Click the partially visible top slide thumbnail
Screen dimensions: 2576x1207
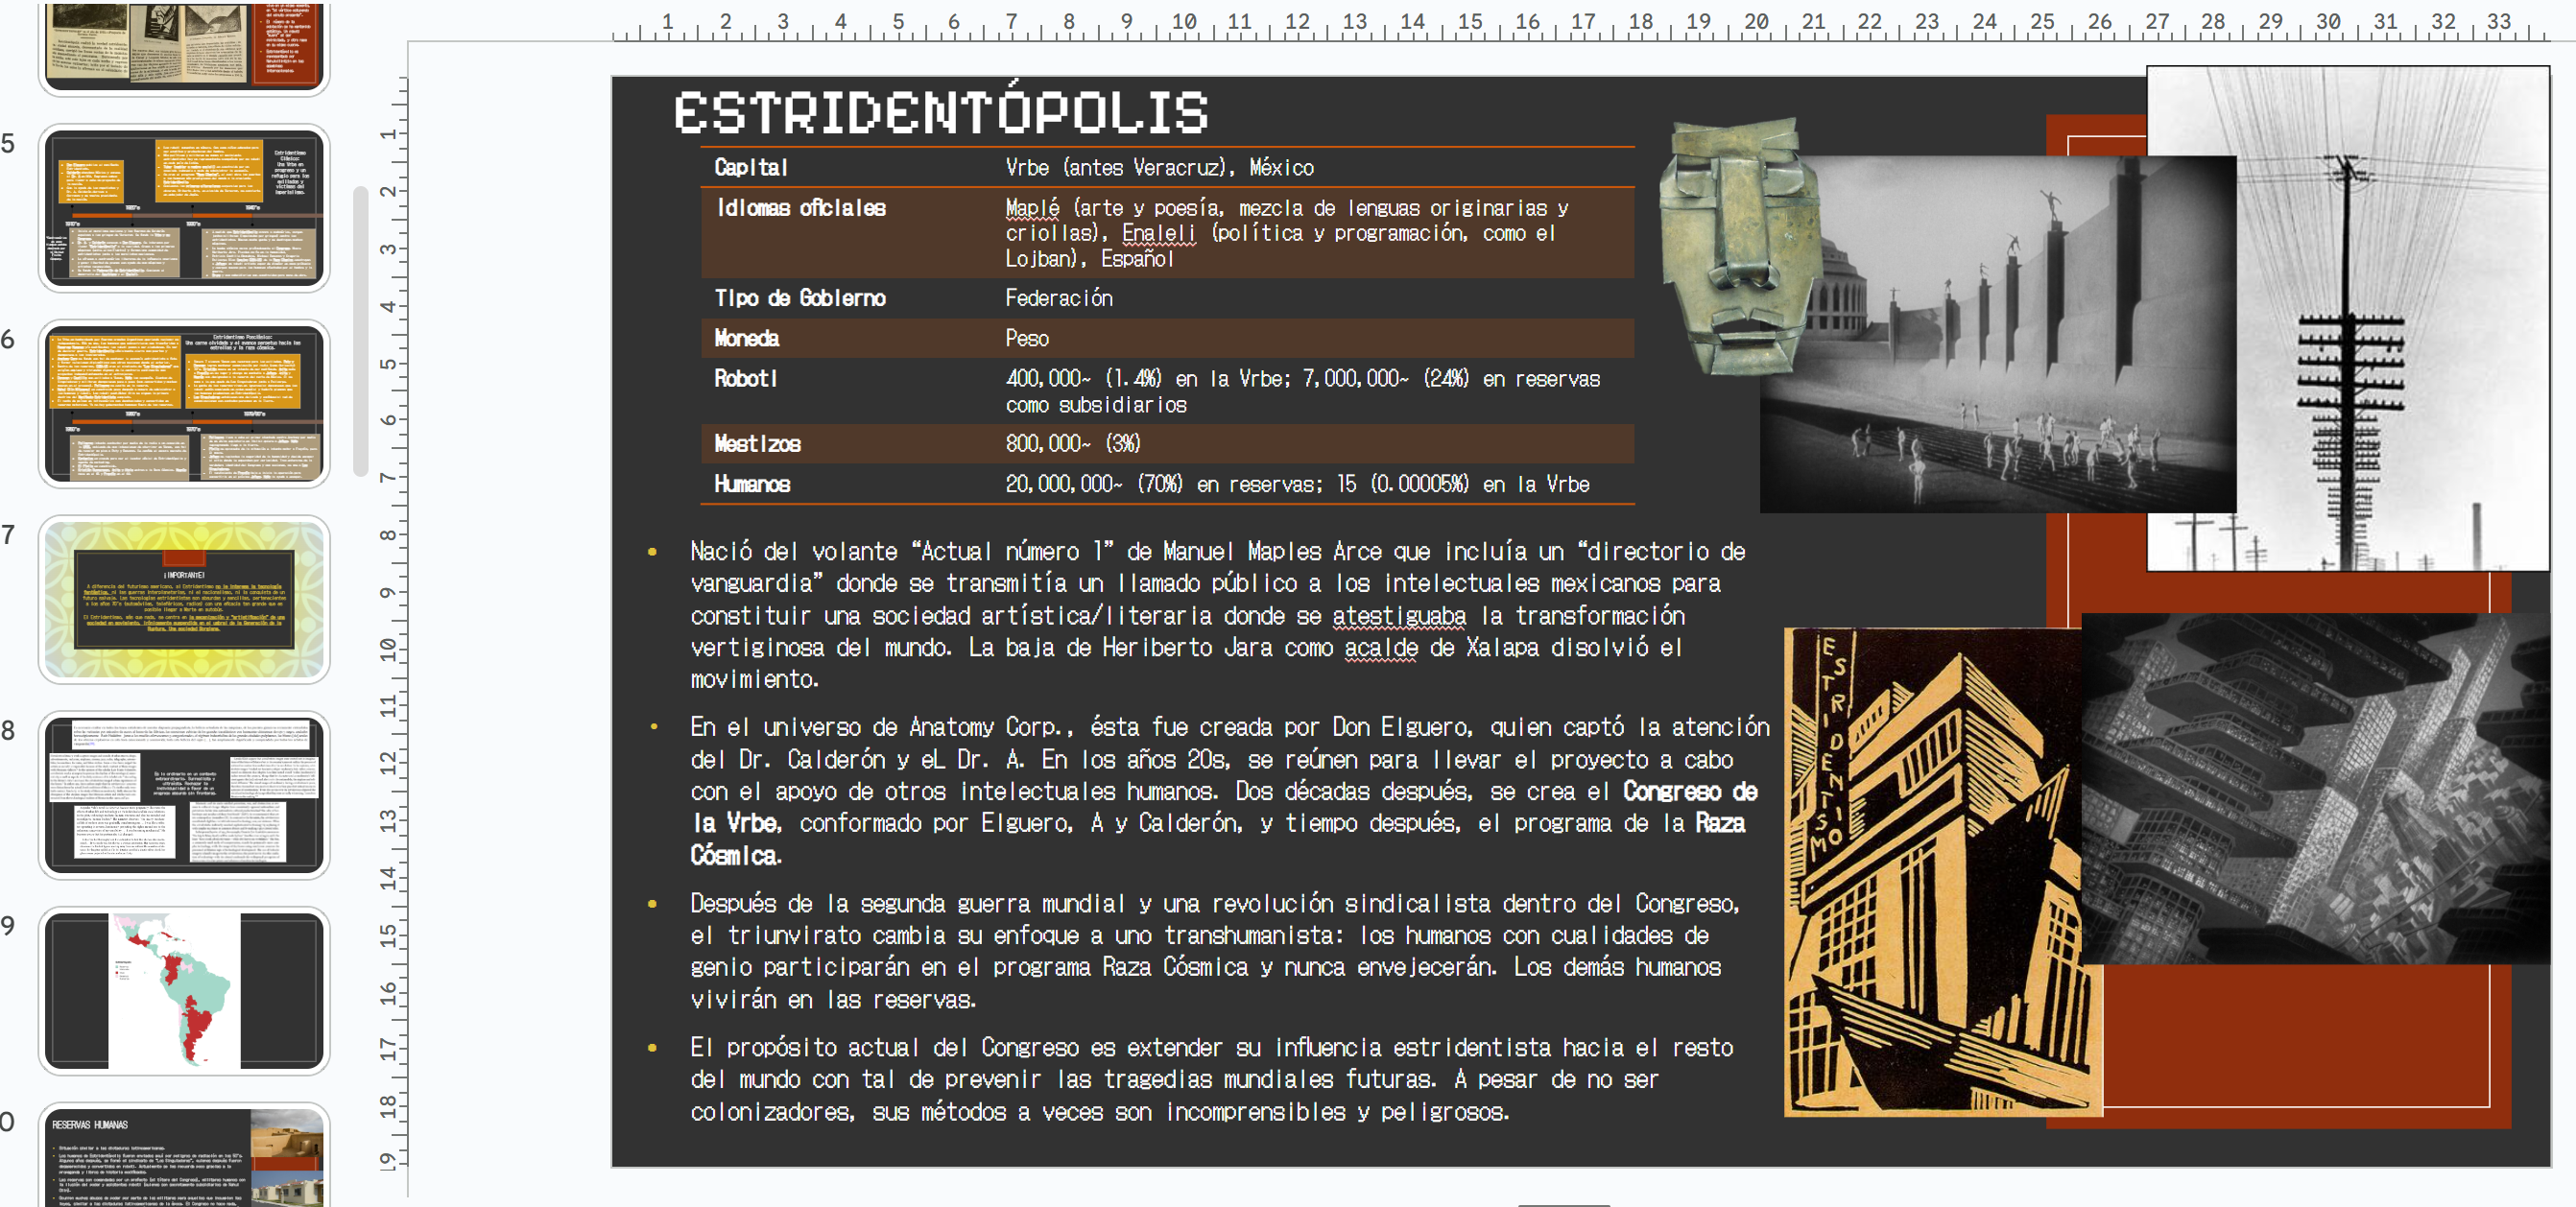184,45
